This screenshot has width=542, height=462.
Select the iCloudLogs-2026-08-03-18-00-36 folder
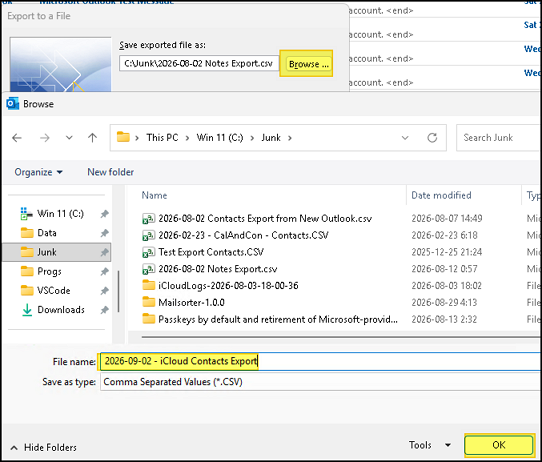point(228,286)
